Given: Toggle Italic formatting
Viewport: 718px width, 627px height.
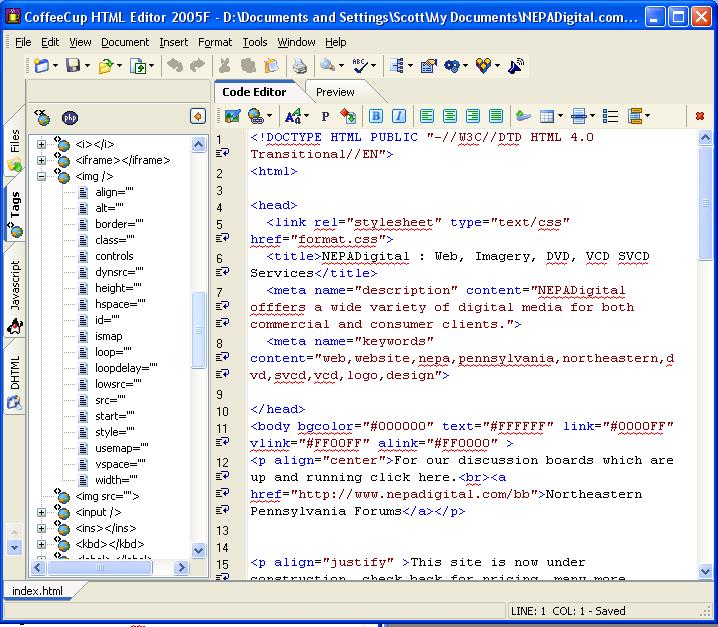Looking at the screenshot, I should click(399, 116).
